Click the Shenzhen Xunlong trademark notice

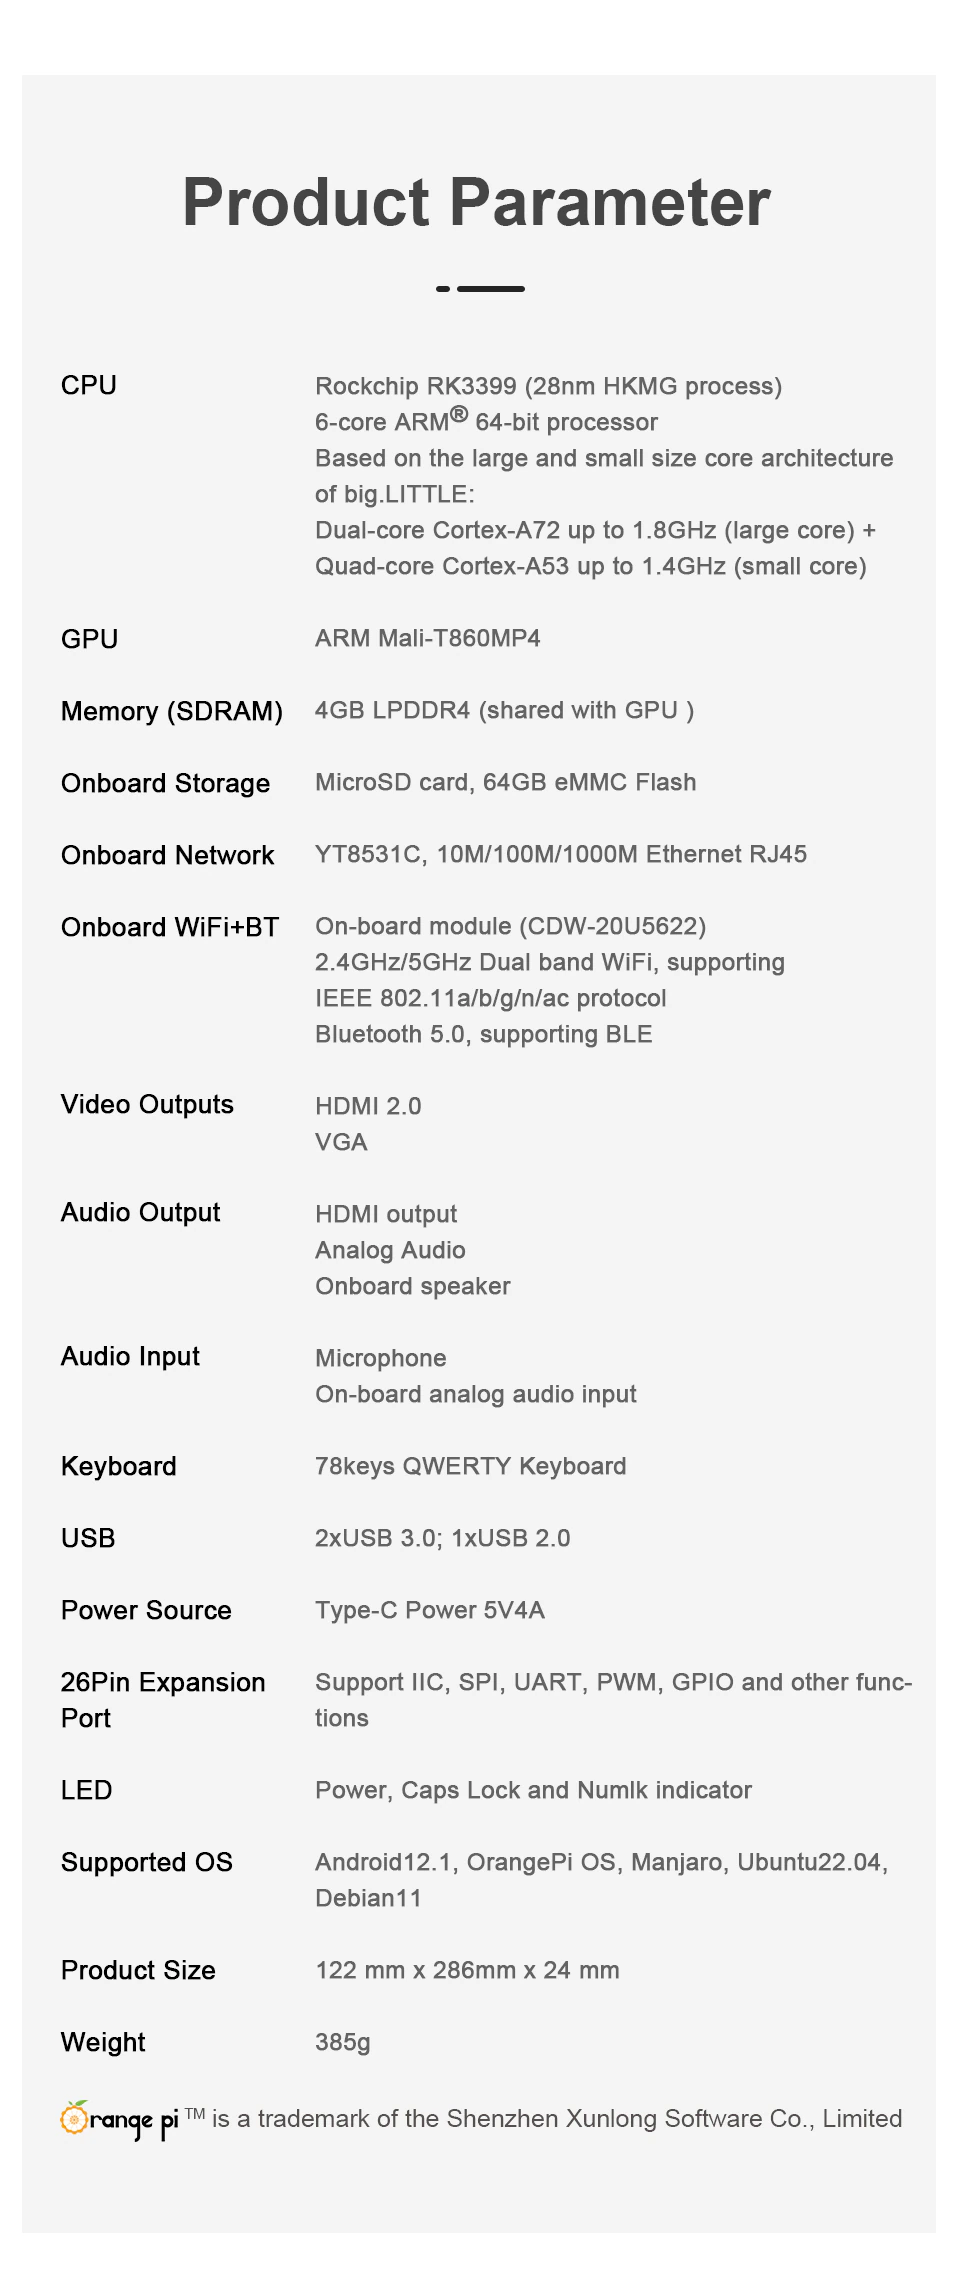(x=557, y=2118)
